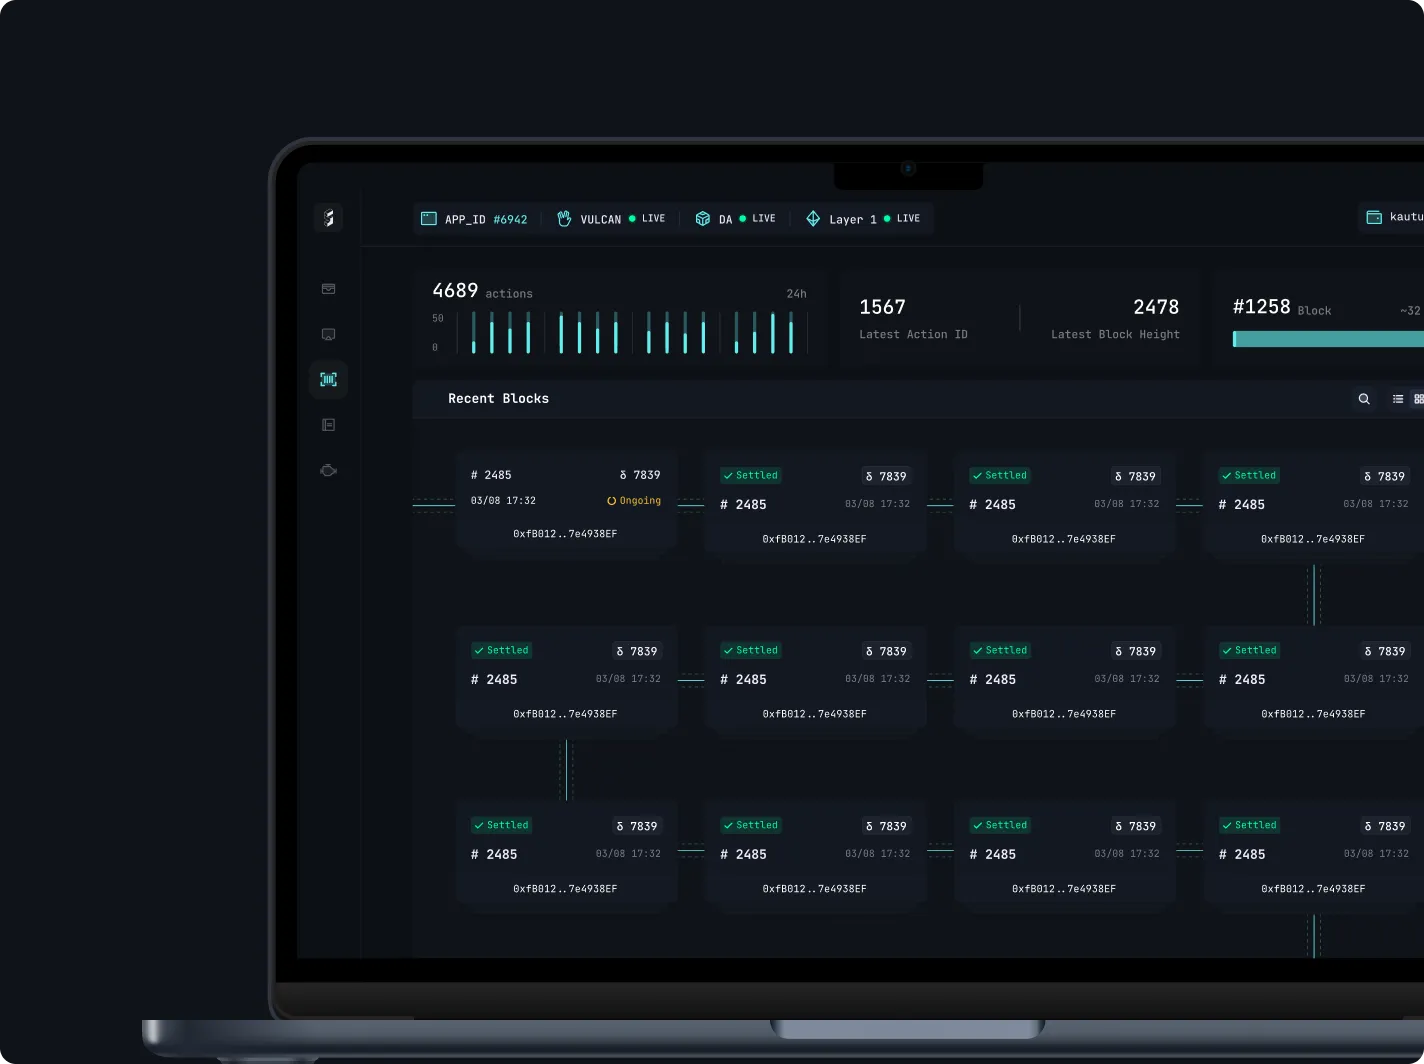Open the inbox tray sidebar icon
Screen dimensions: 1424x1064
click(x=328, y=289)
